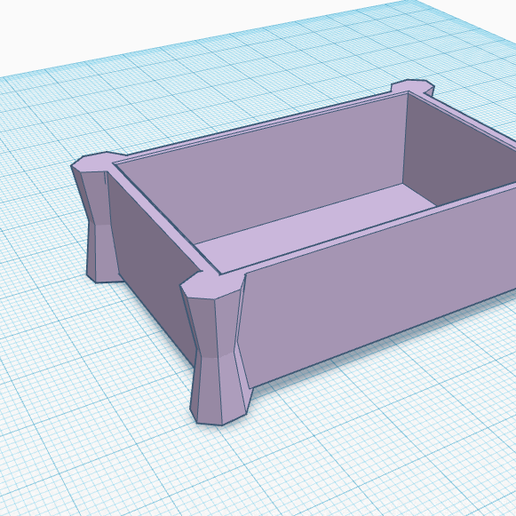Select the long front outer wall of the box
This screenshot has height=516, width=516.
[x=378, y=285]
